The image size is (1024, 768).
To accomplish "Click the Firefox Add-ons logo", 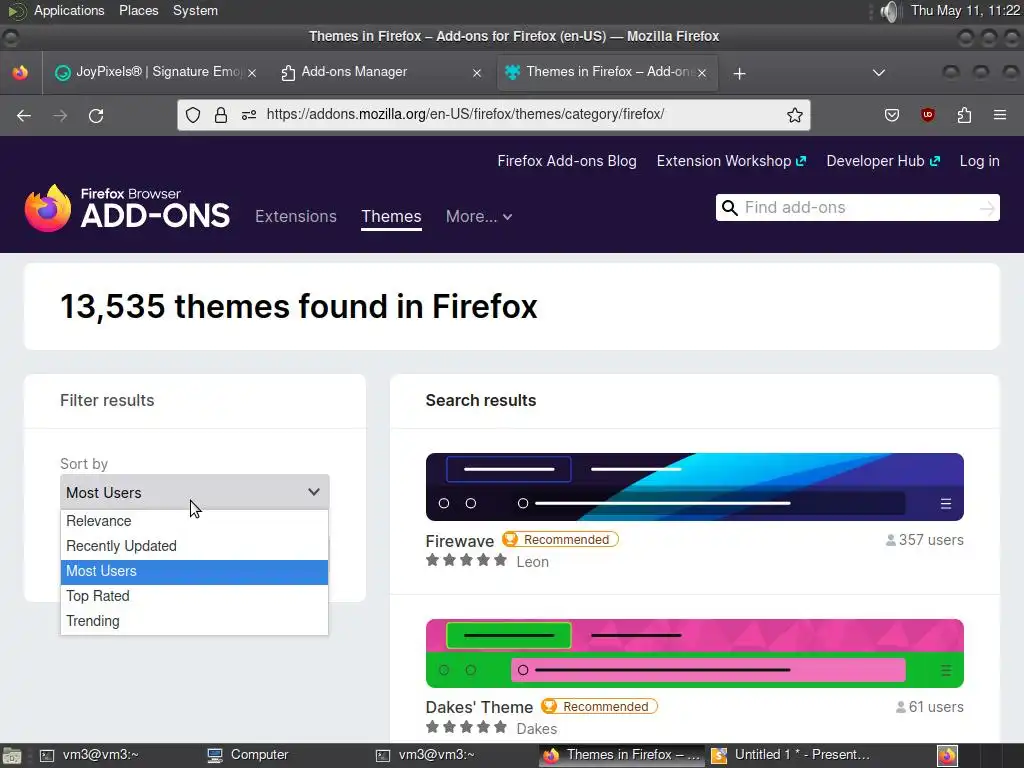I will pos(127,208).
